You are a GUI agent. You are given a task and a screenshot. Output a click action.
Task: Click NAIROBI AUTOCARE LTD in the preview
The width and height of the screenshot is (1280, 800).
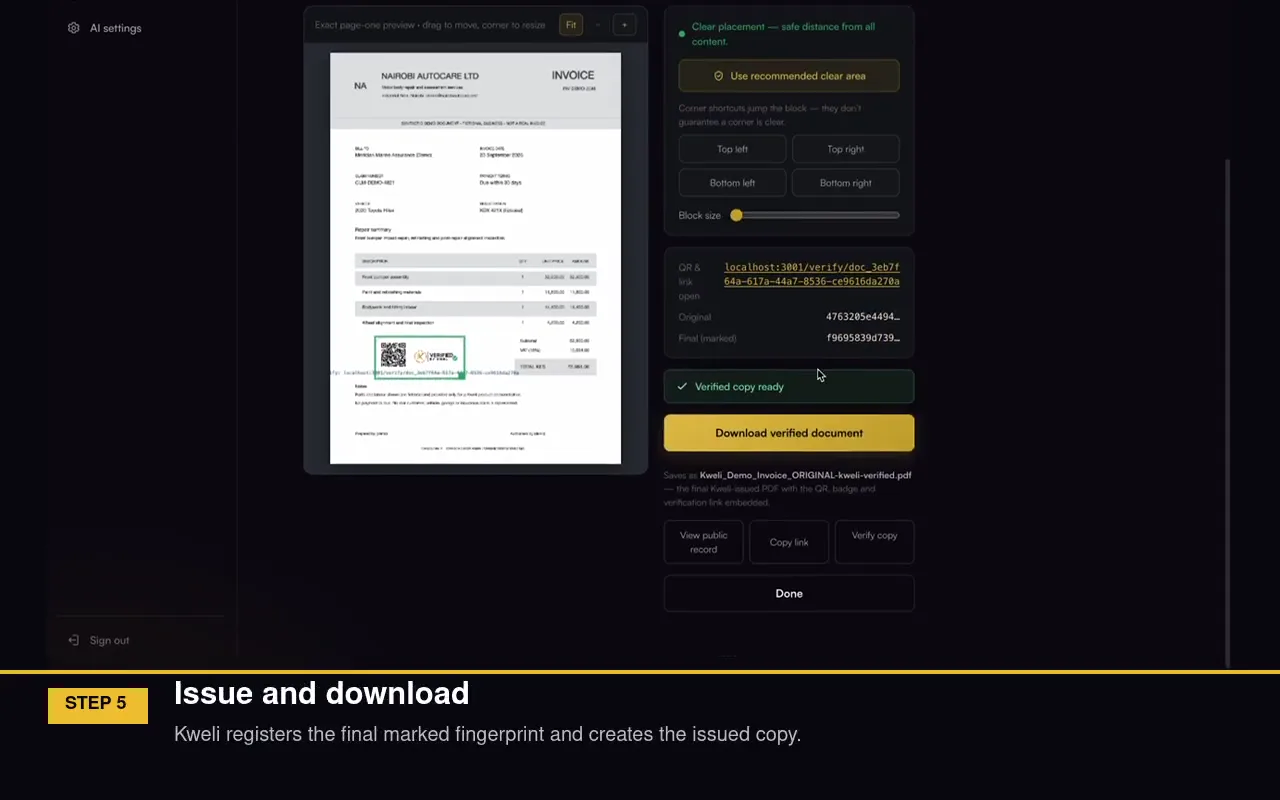click(x=430, y=76)
